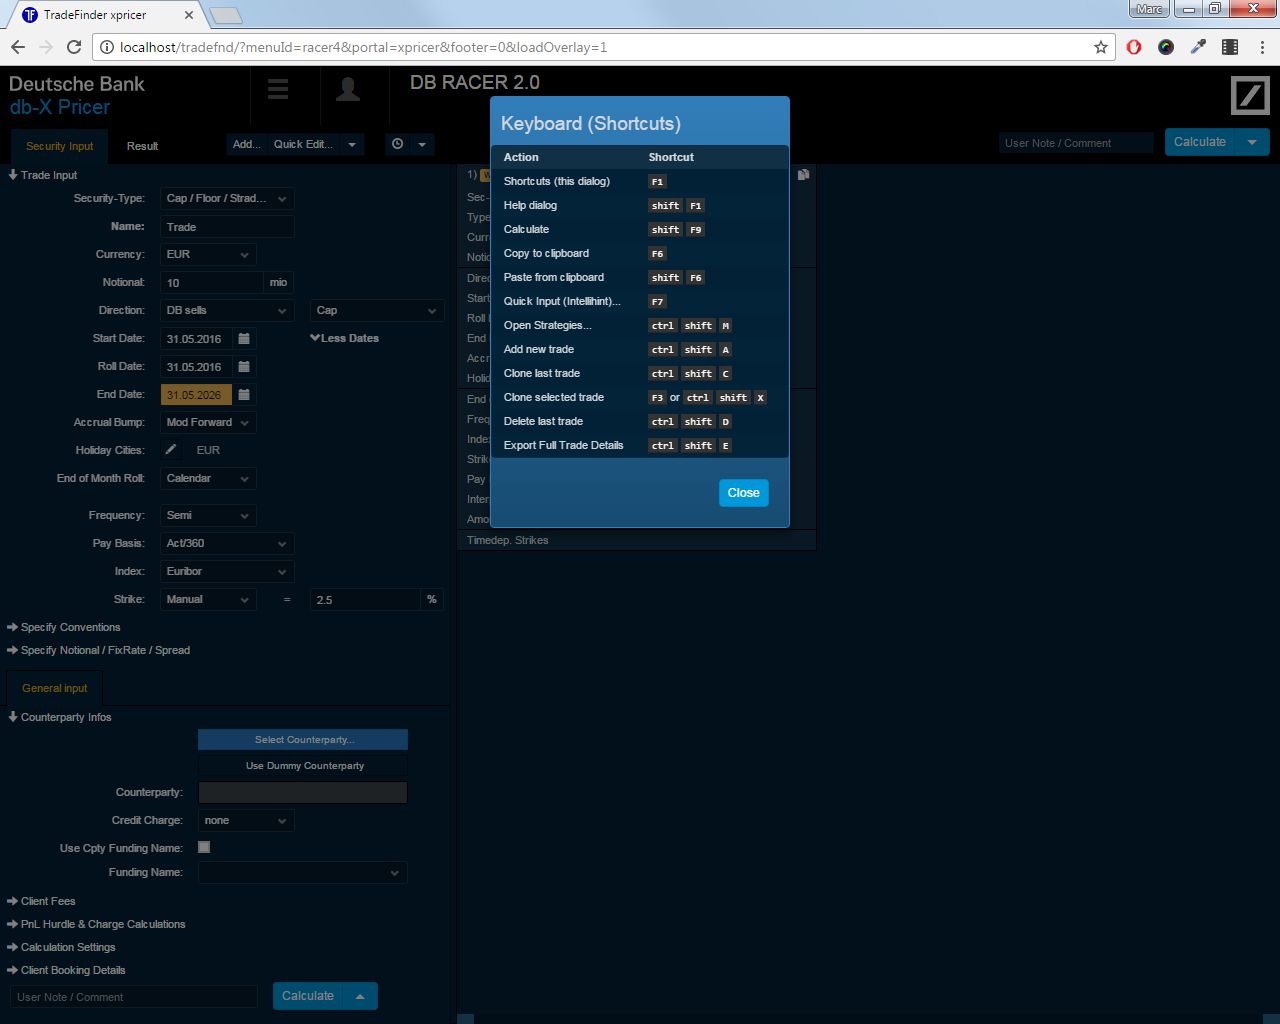1280x1024 pixels.
Task: Click the Strike value input field
Action: pyautogui.click(x=365, y=600)
